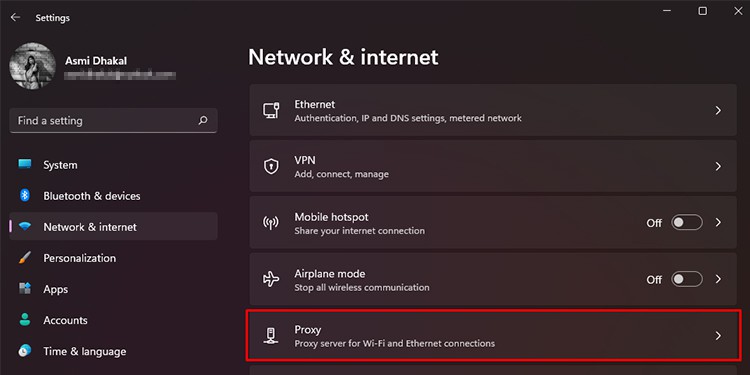Click the search magnifier icon
Viewport: 750px width, 375px height.
(x=203, y=121)
